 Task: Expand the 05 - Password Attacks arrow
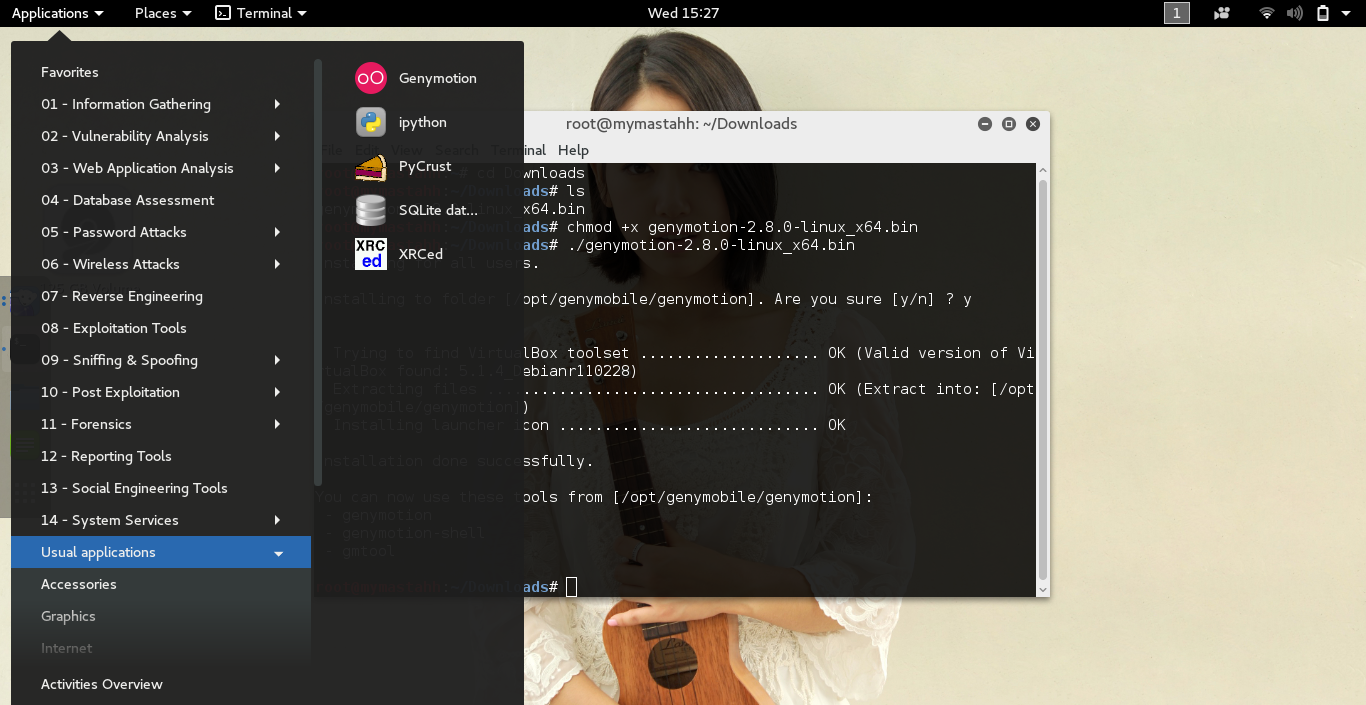coord(277,232)
